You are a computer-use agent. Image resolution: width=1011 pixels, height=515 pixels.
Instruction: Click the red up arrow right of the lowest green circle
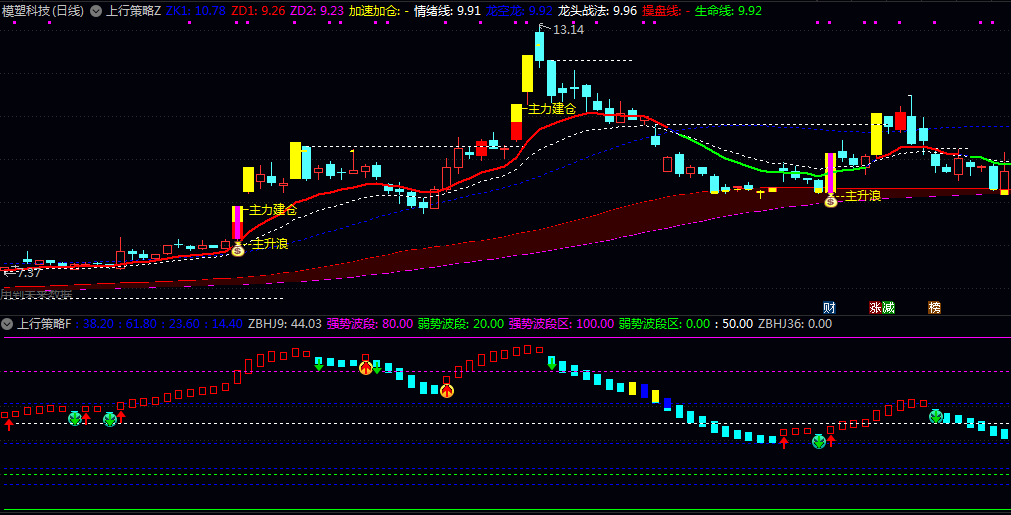pos(830,441)
